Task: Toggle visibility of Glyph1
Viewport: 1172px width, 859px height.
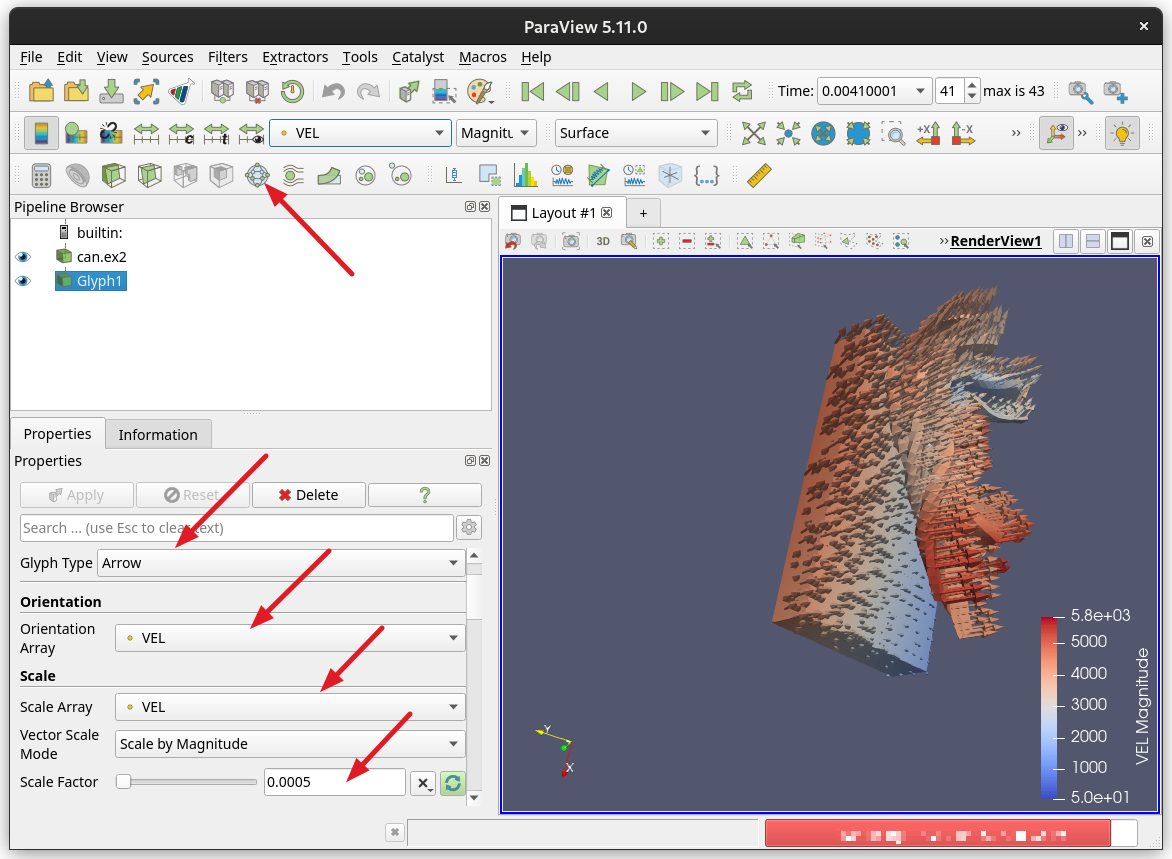Action: (23, 281)
